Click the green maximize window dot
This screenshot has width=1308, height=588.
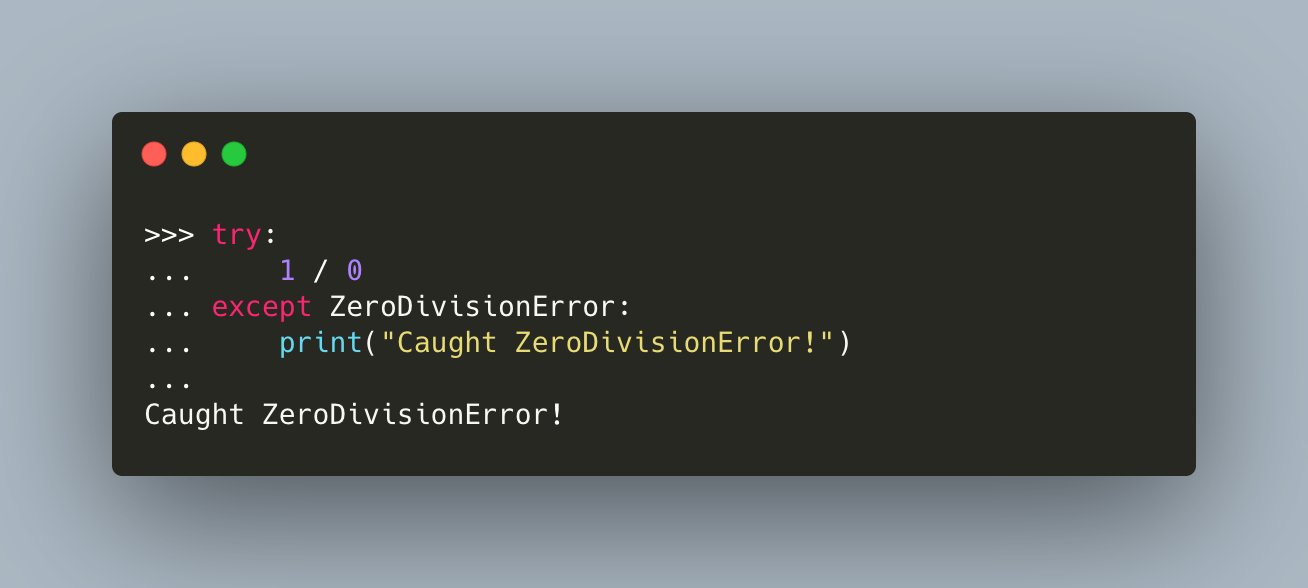point(234,154)
